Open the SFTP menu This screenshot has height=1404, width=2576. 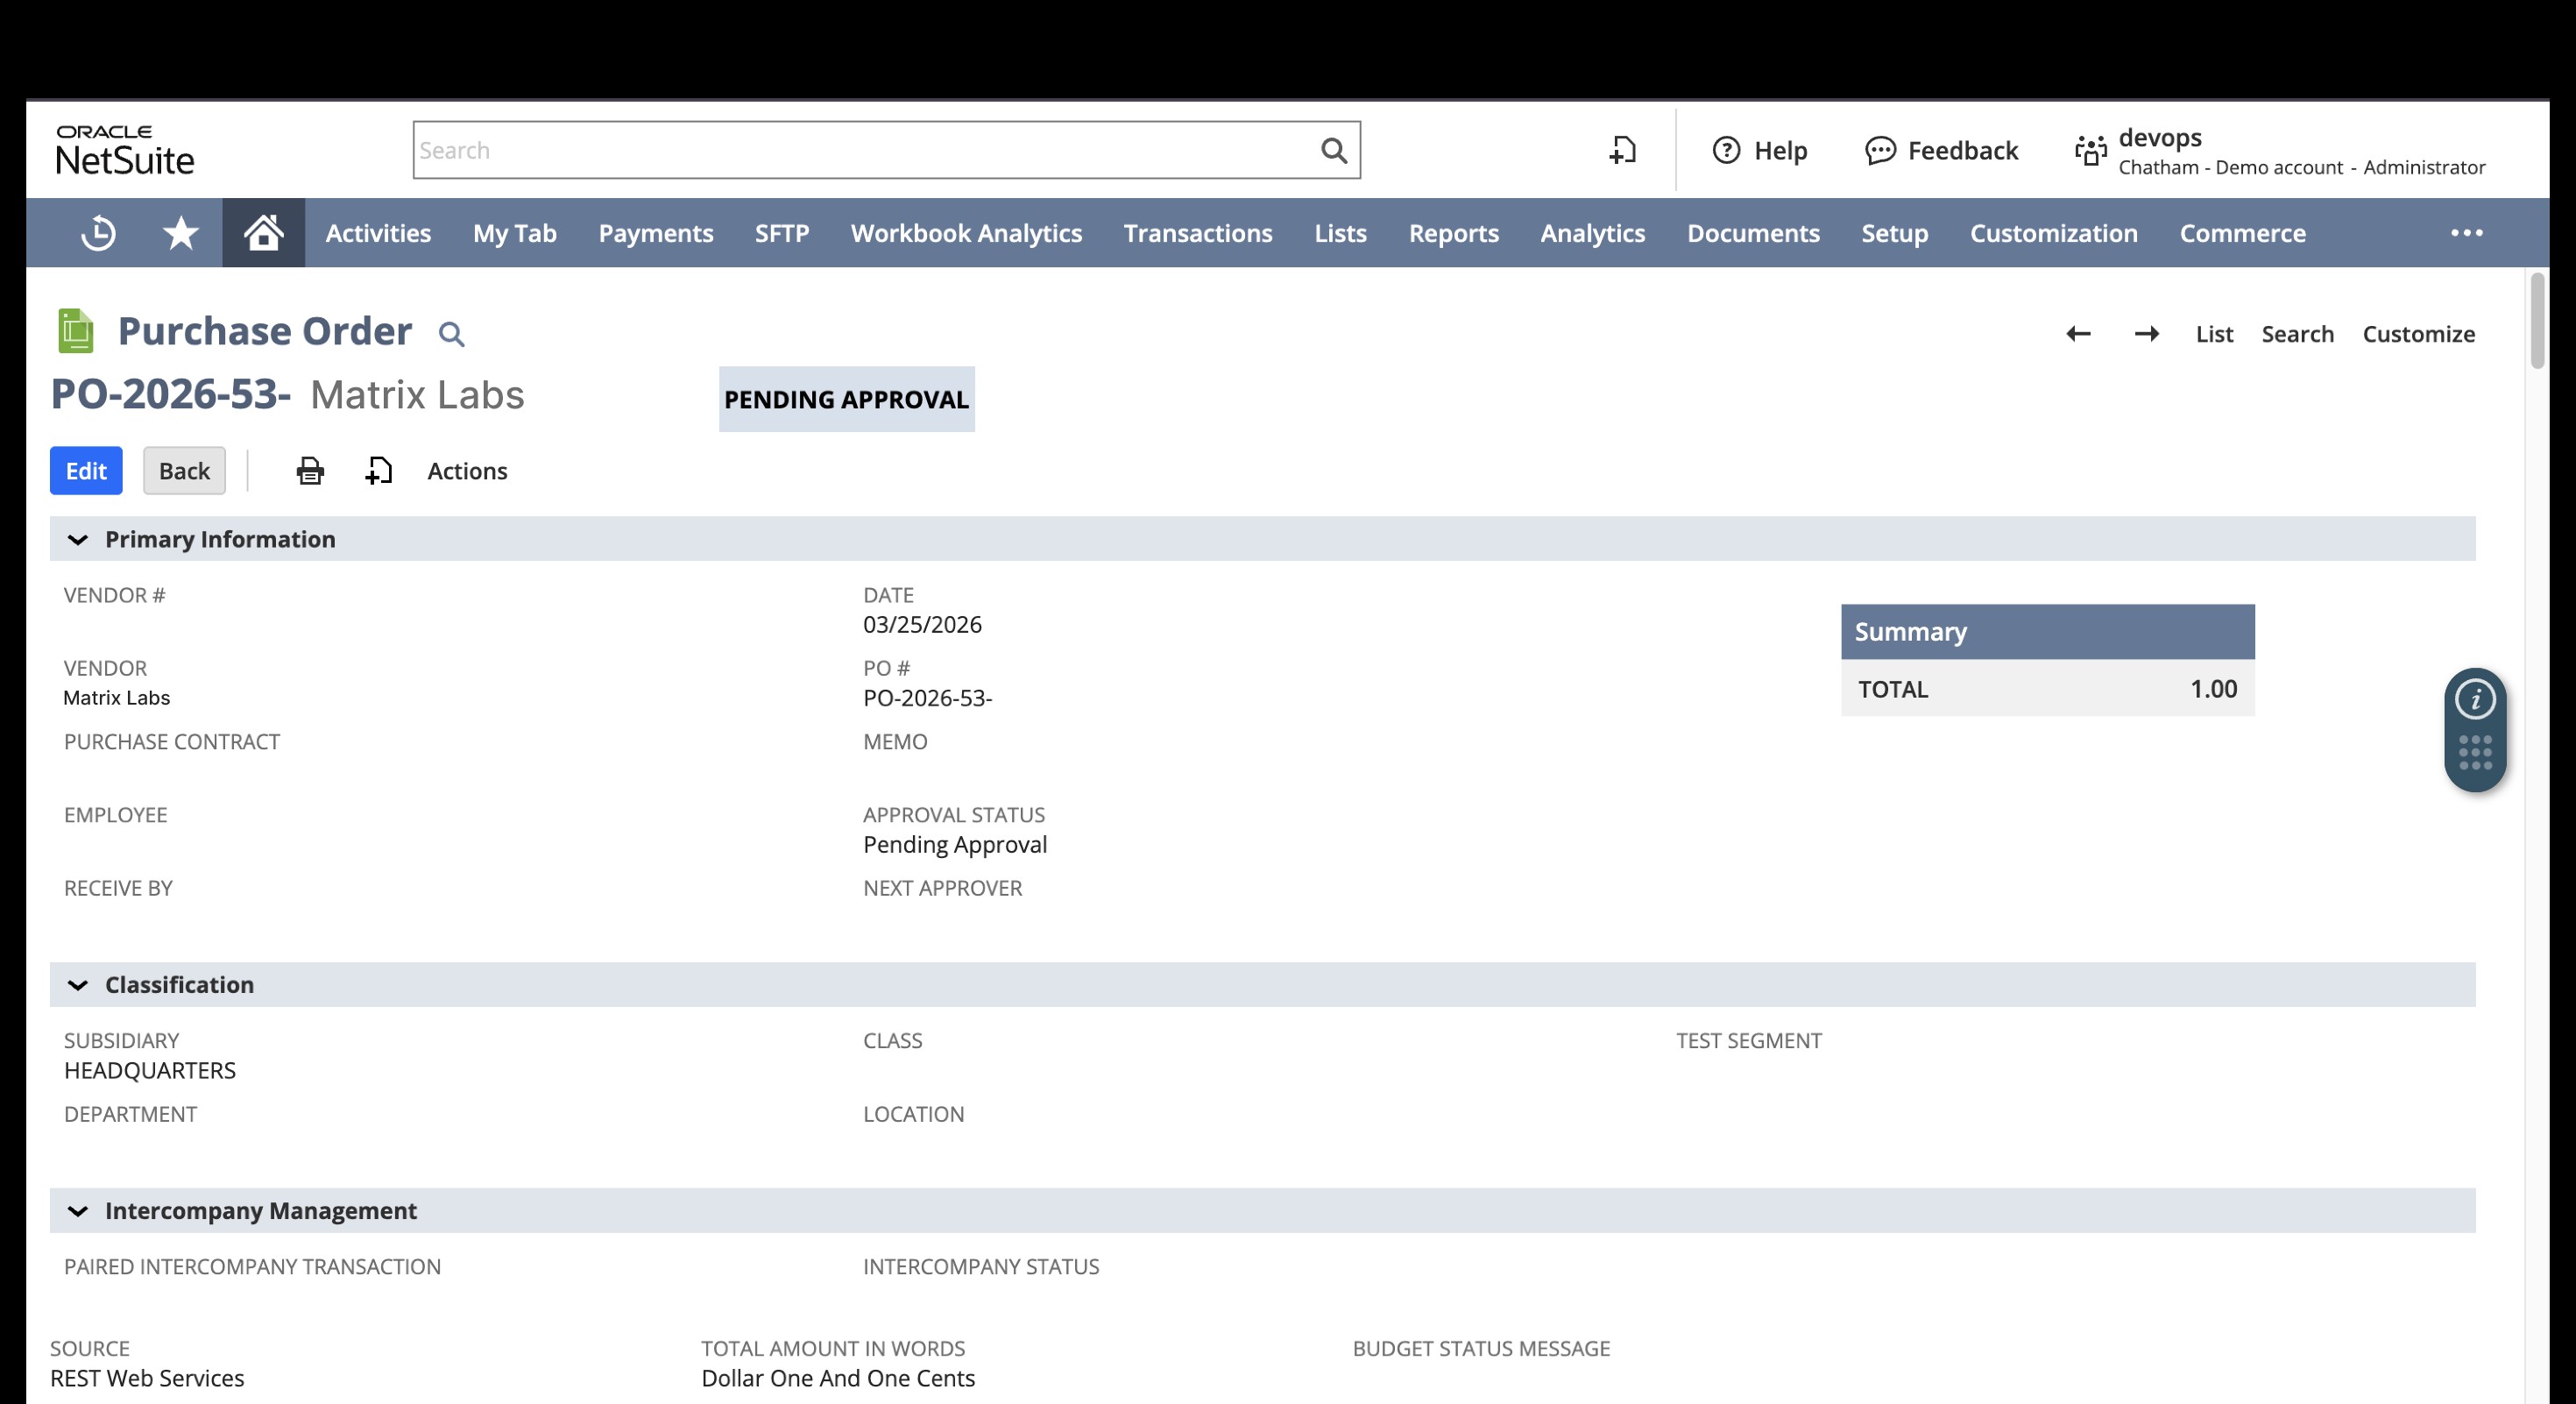point(782,233)
